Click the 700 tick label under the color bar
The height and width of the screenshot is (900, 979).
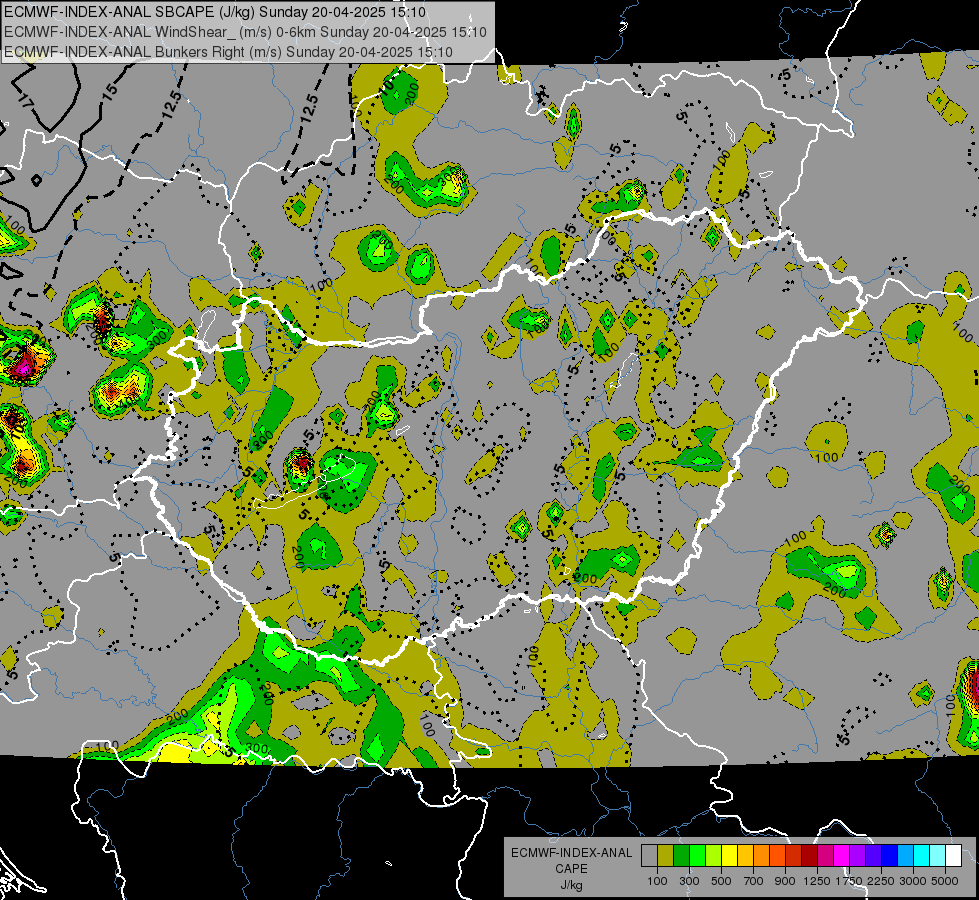pyautogui.click(x=753, y=881)
